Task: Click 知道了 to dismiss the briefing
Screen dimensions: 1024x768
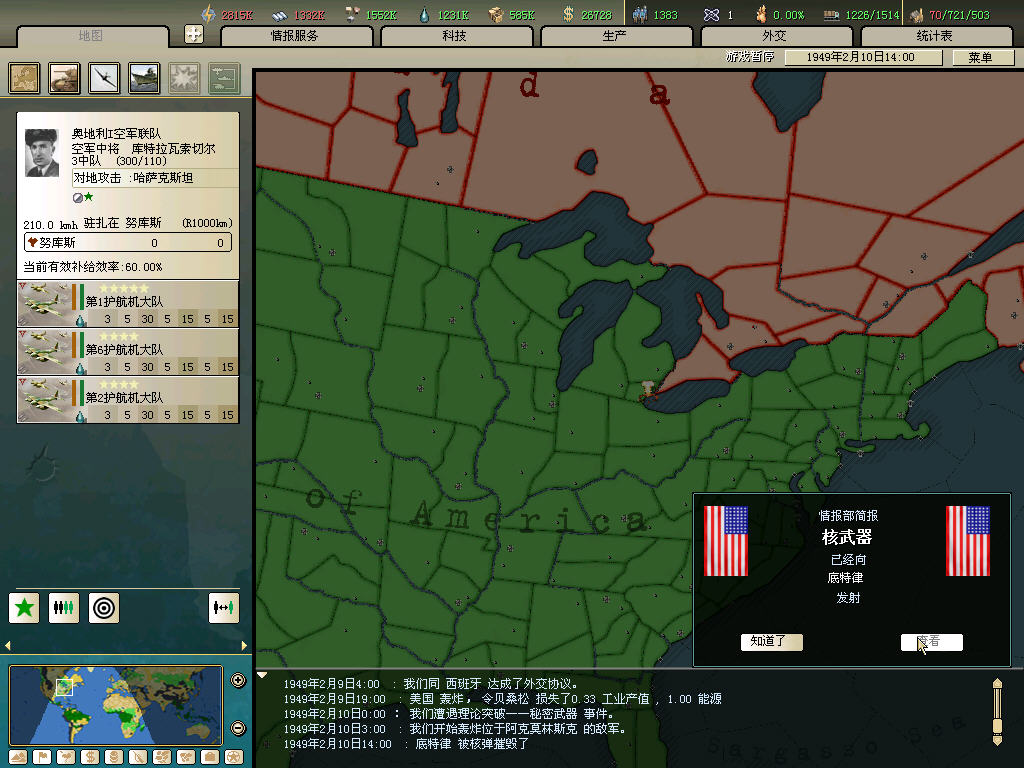Action: 772,642
